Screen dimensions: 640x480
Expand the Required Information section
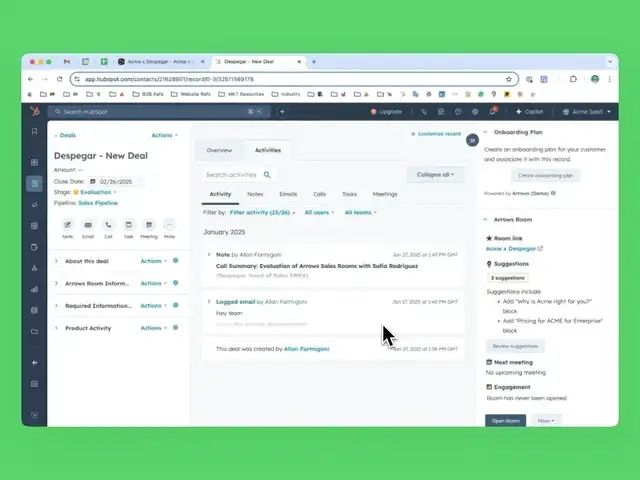(x=56, y=306)
